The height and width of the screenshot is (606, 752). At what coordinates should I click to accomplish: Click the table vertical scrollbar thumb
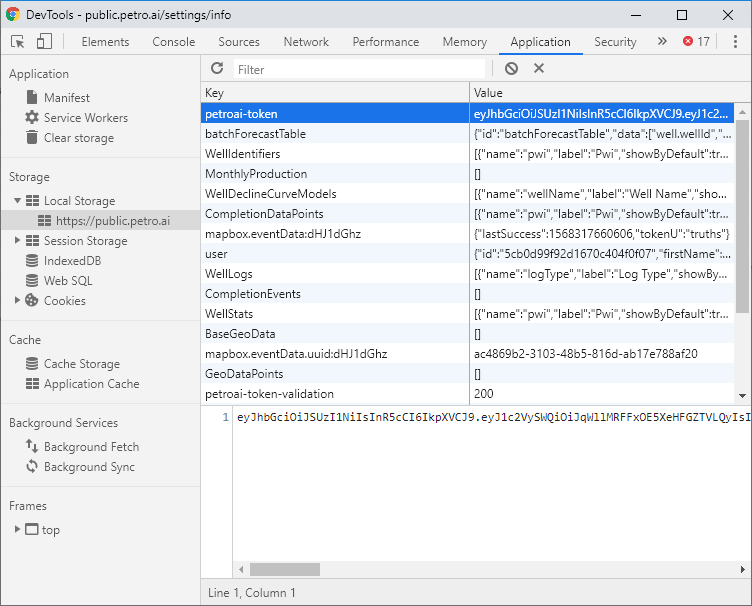pyautogui.click(x=742, y=216)
